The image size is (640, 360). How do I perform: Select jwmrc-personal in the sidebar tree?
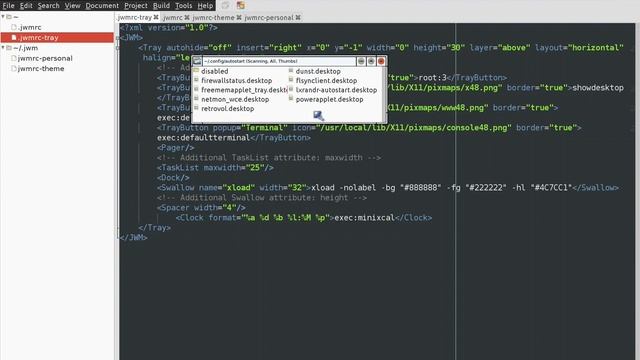tap(45, 58)
